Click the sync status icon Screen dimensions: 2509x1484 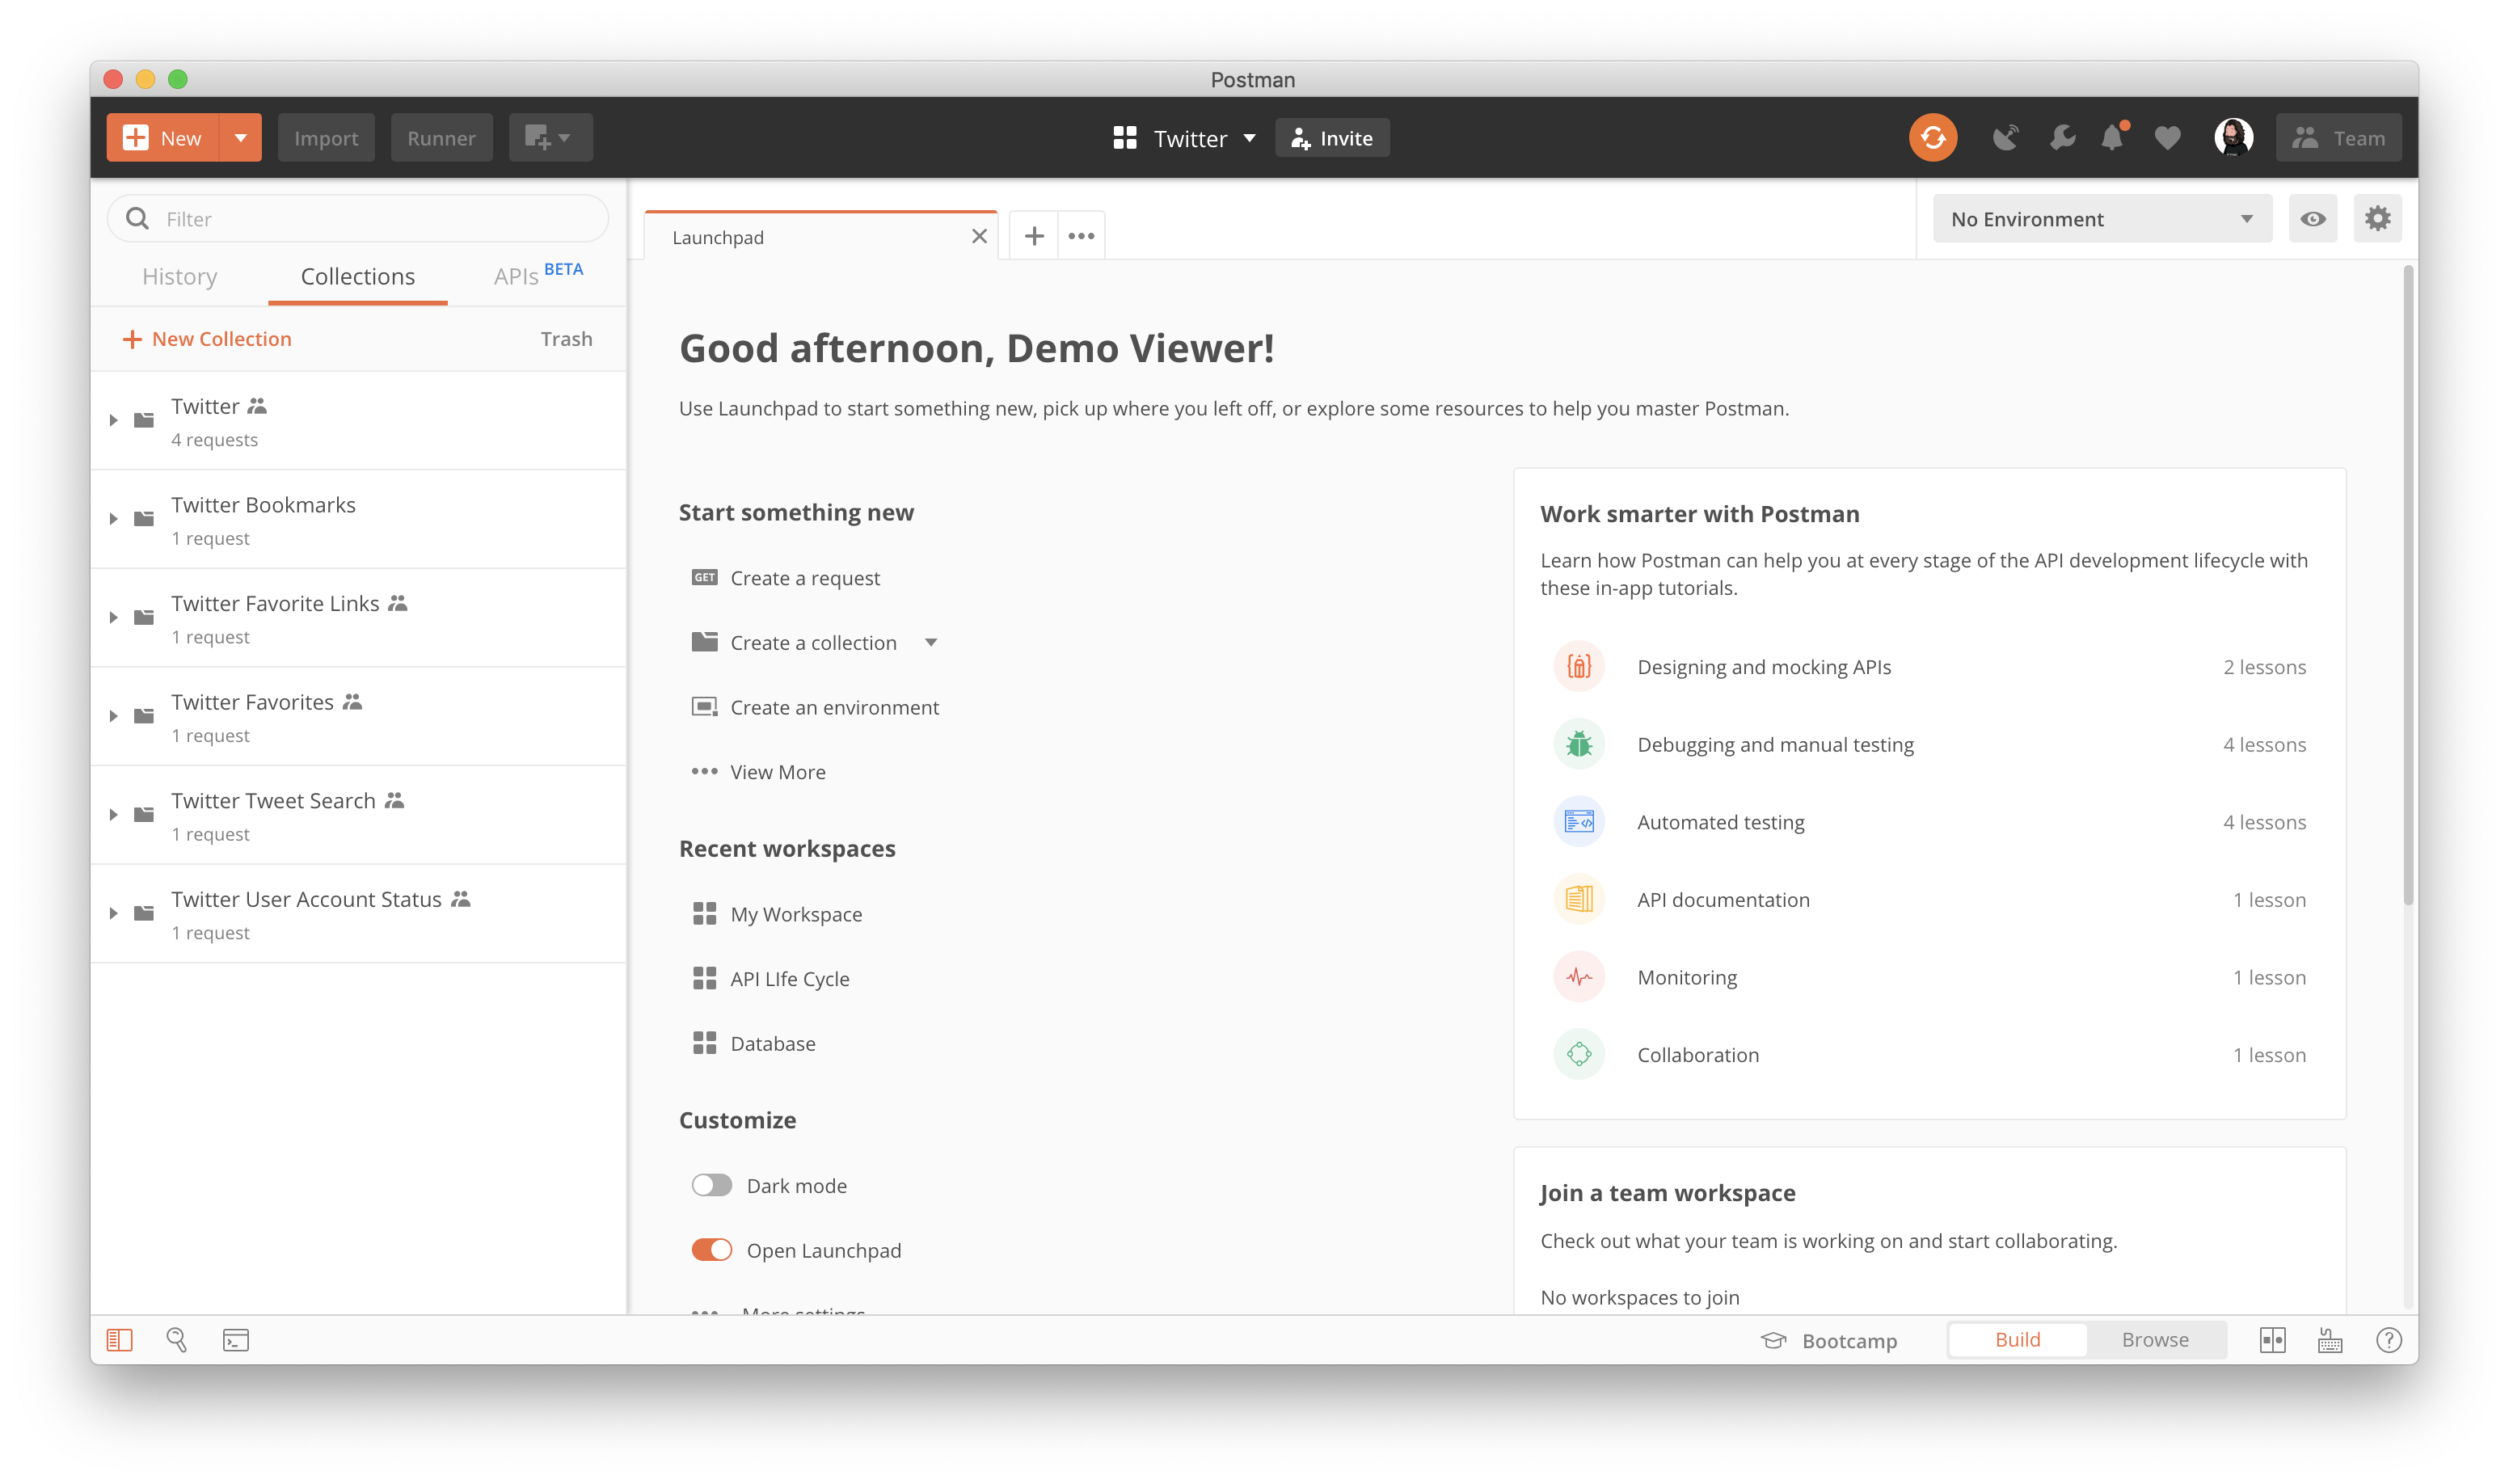point(1932,138)
